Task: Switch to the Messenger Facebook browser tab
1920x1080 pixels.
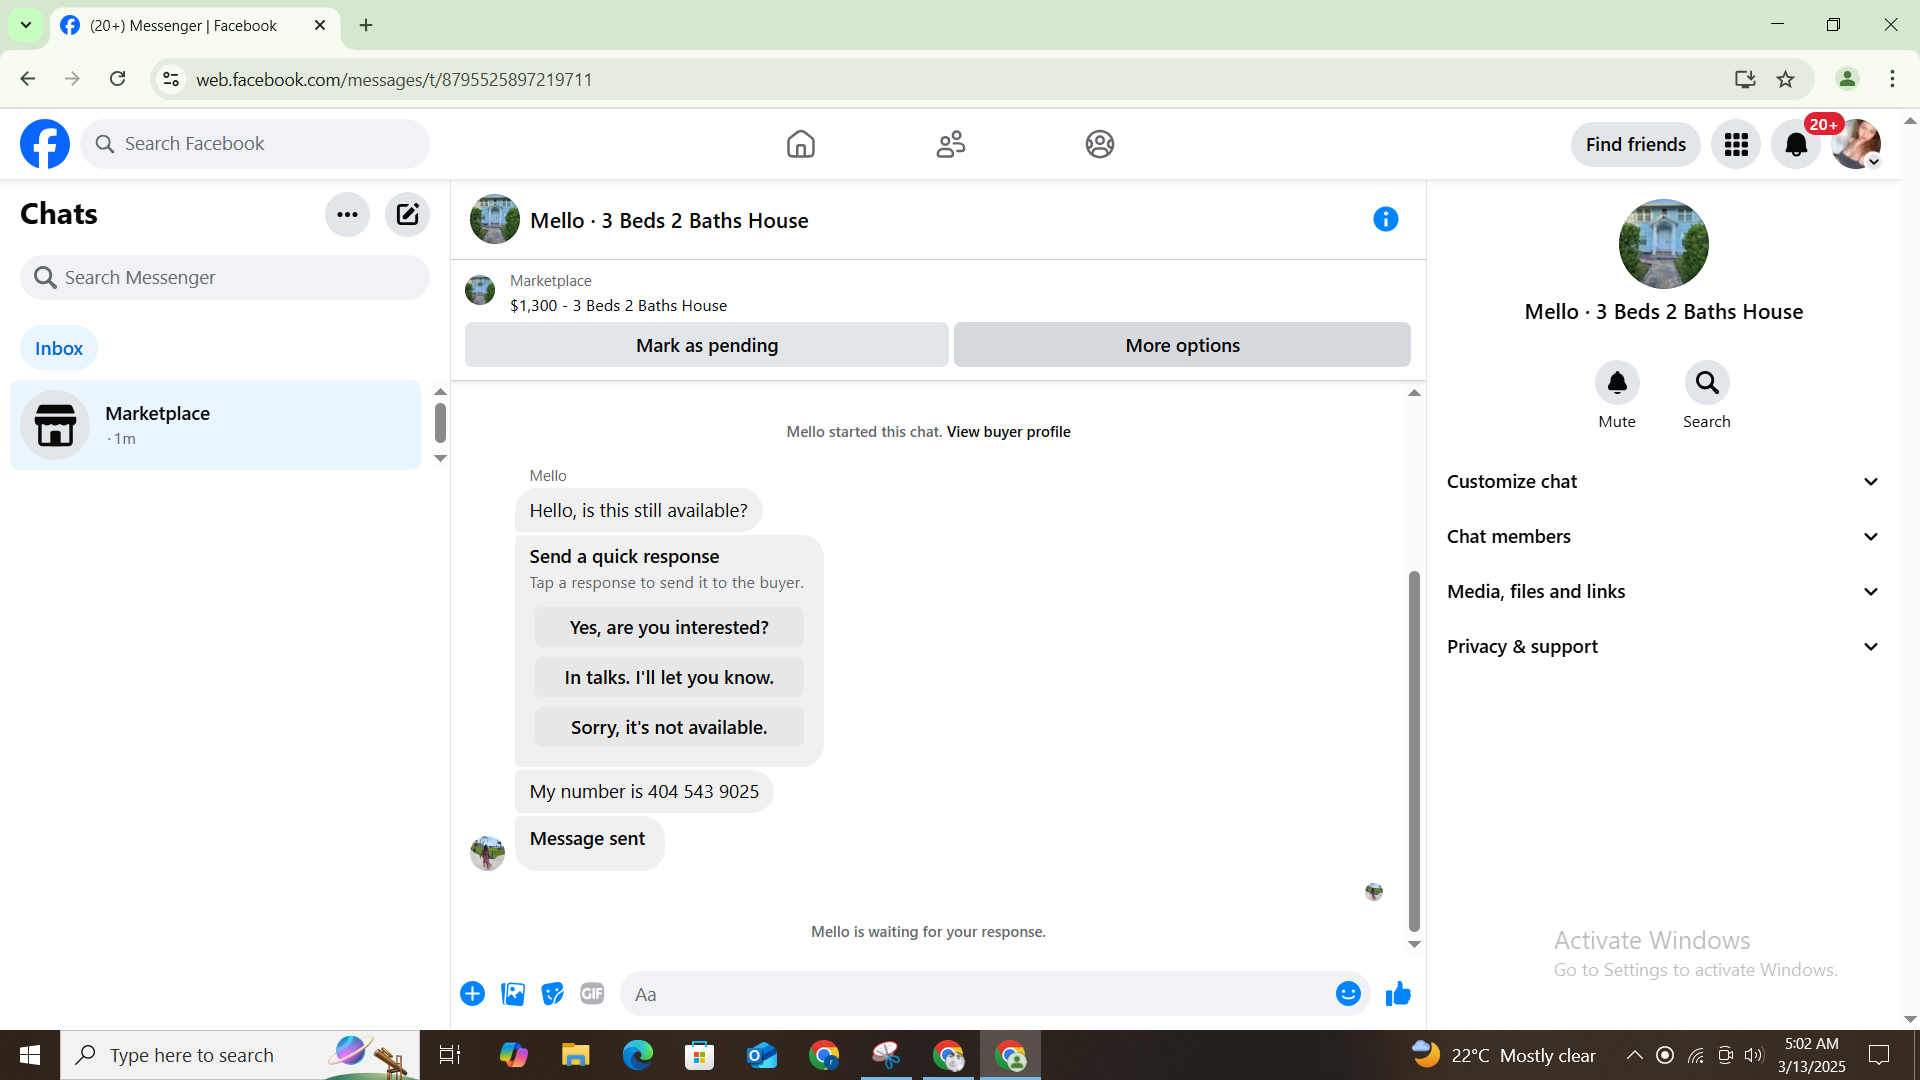Action: [194, 26]
